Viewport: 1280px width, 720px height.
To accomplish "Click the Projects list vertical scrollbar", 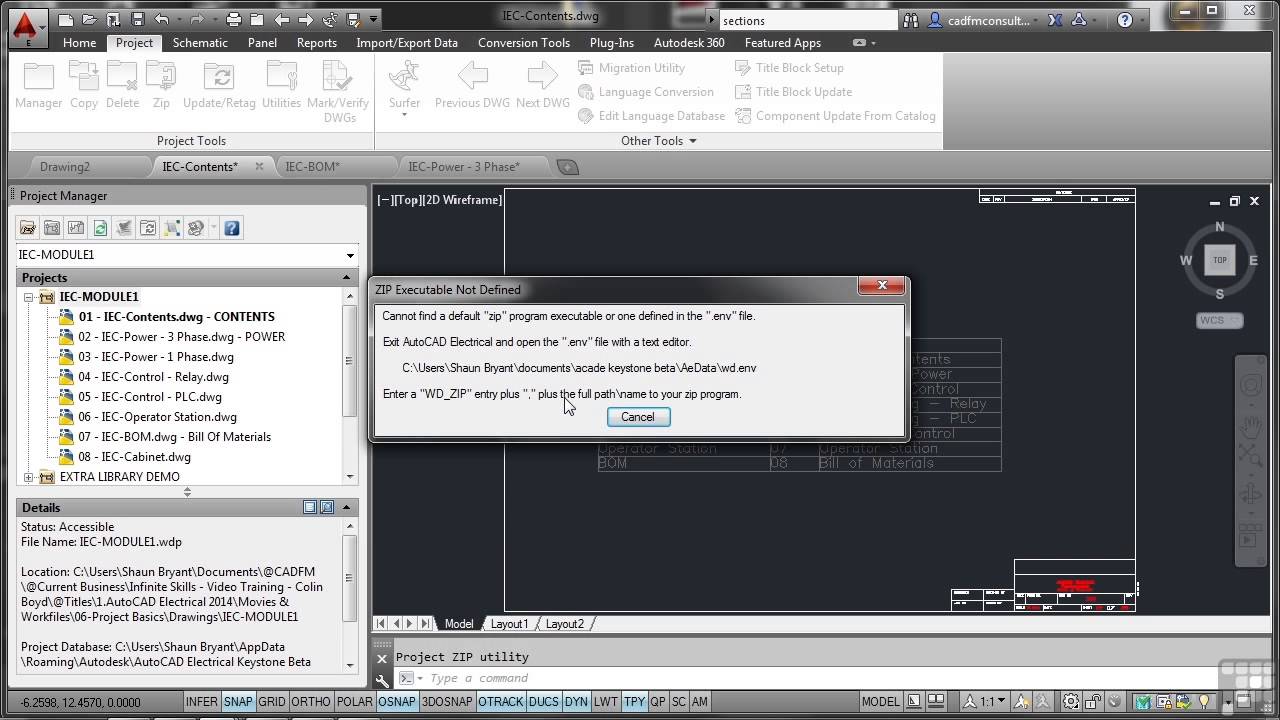I will pos(349,387).
